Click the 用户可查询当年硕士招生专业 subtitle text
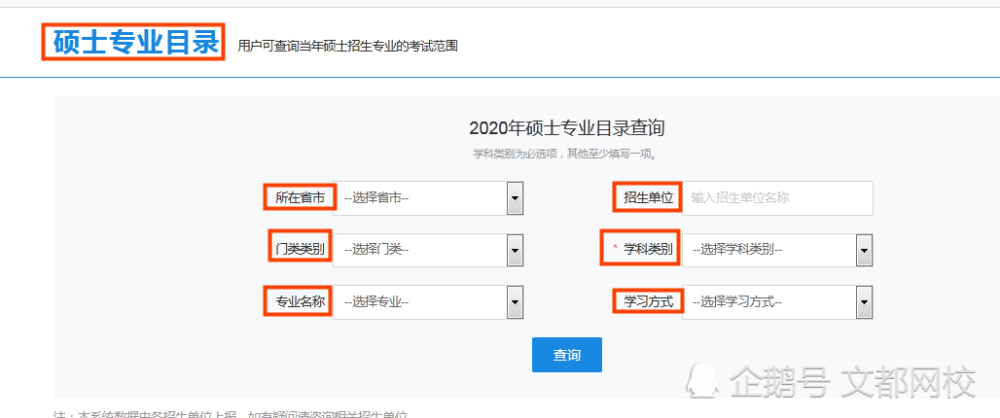1000x418 pixels. pos(348,46)
